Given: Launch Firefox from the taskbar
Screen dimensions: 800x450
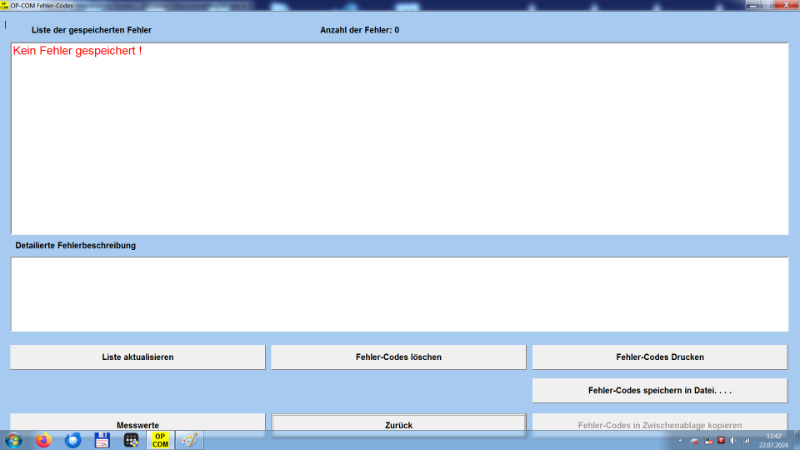Looking at the screenshot, I should click(x=43, y=440).
